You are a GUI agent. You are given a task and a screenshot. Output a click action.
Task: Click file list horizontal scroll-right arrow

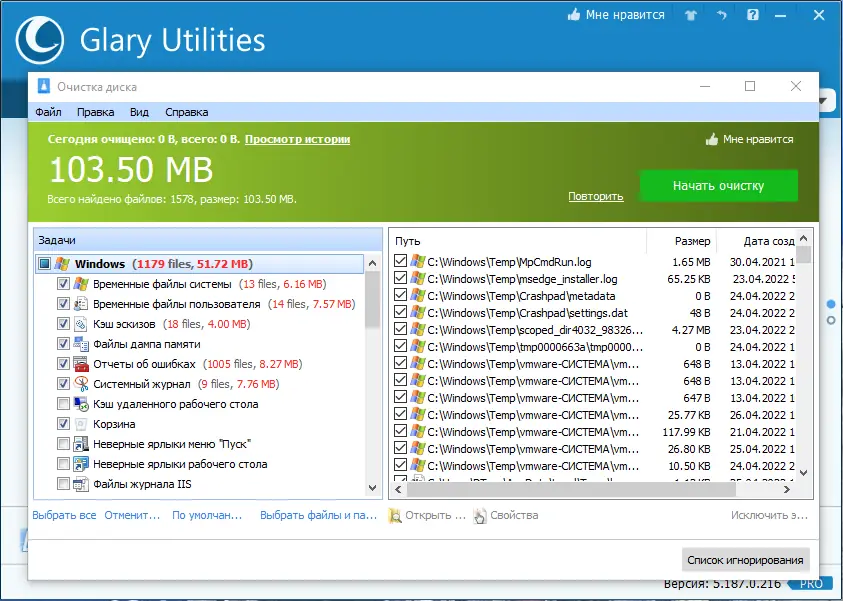[x=787, y=490]
